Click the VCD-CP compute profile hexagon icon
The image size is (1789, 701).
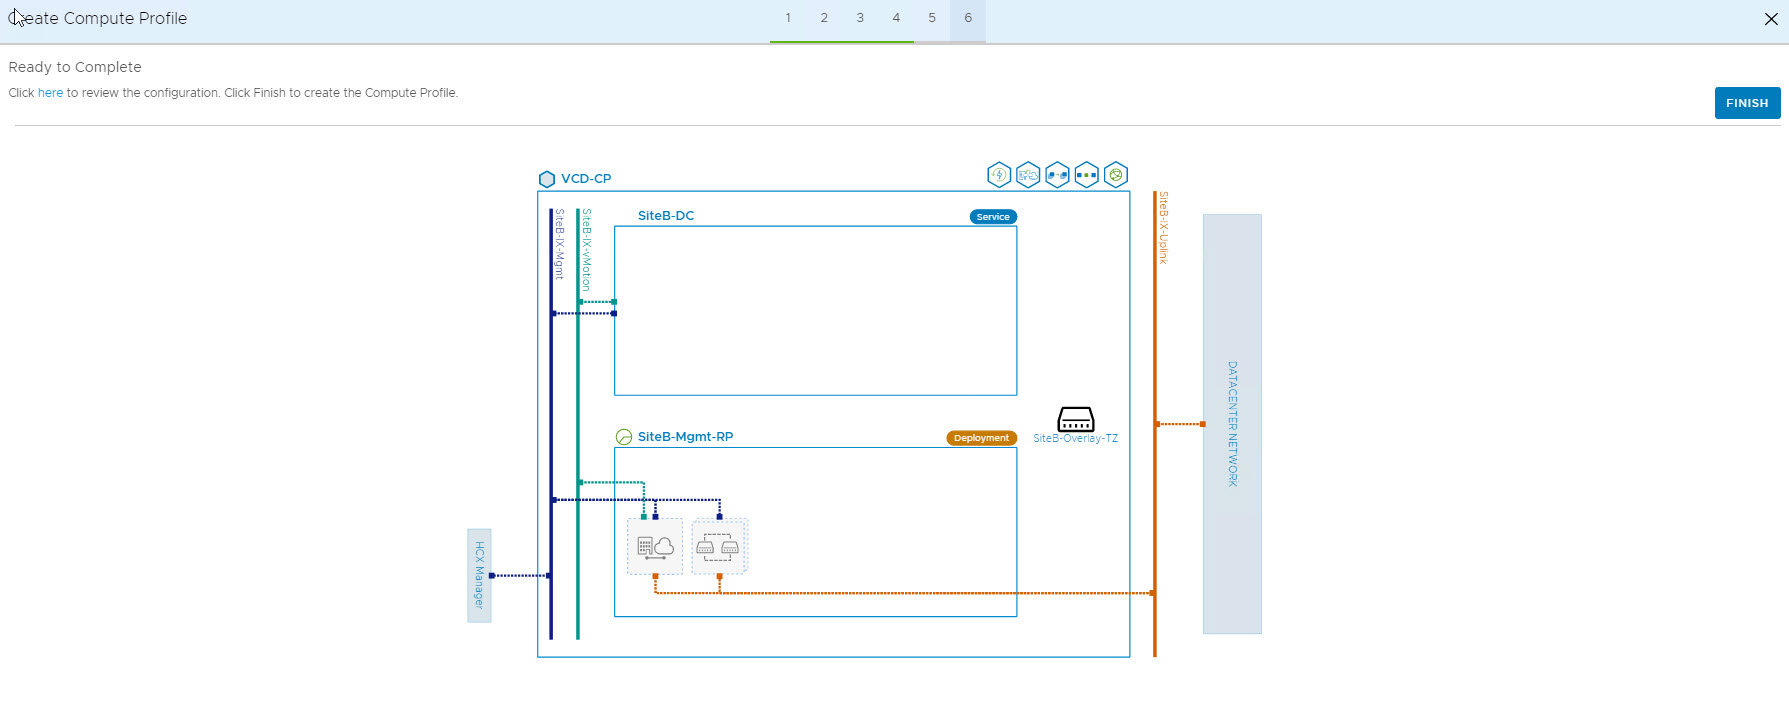pos(546,179)
